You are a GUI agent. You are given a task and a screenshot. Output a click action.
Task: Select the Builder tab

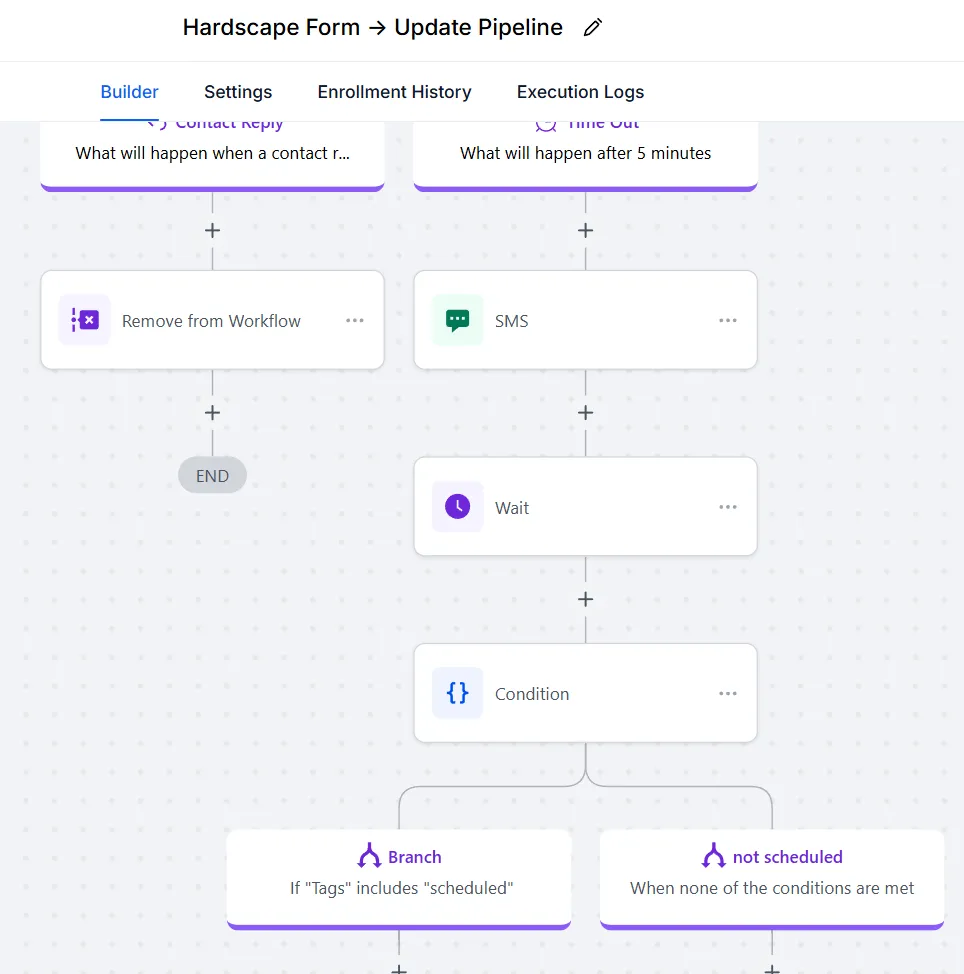[129, 92]
